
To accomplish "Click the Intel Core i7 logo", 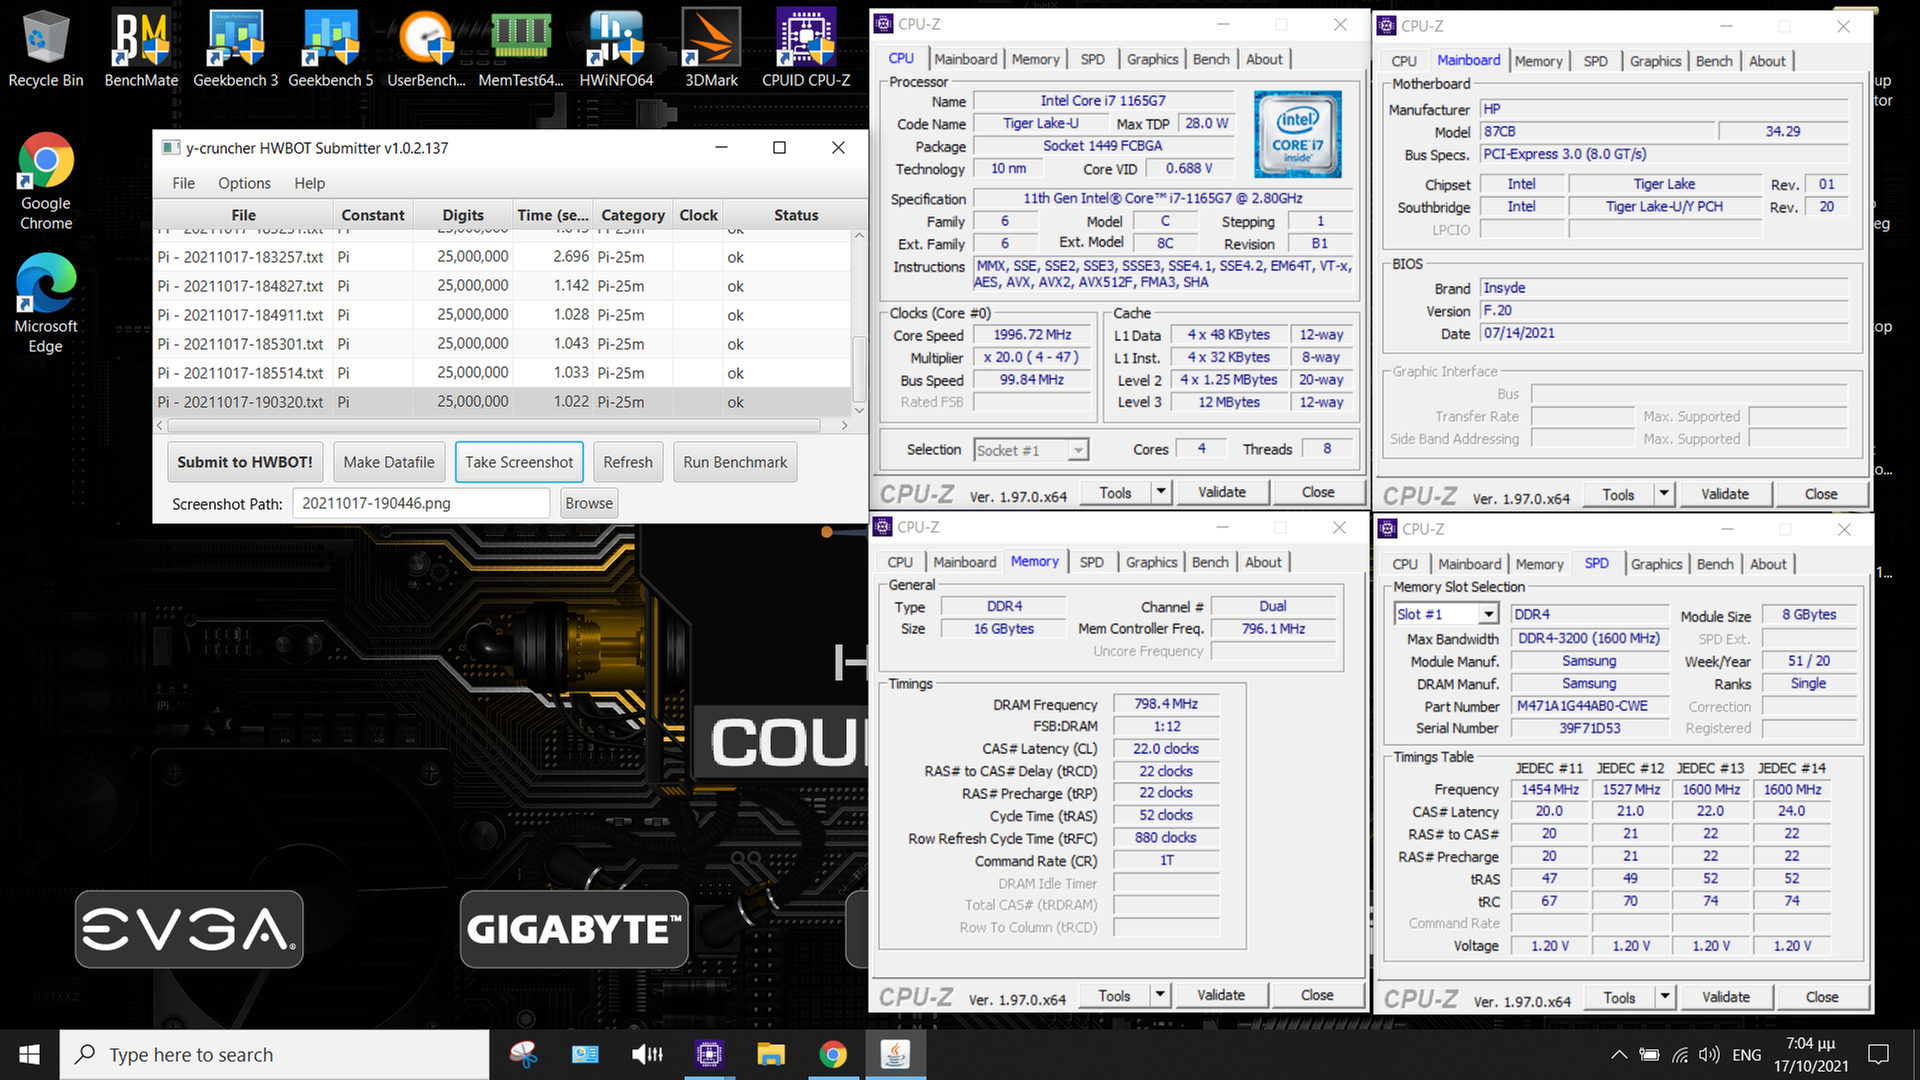I will pyautogui.click(x=1297, y=134).
